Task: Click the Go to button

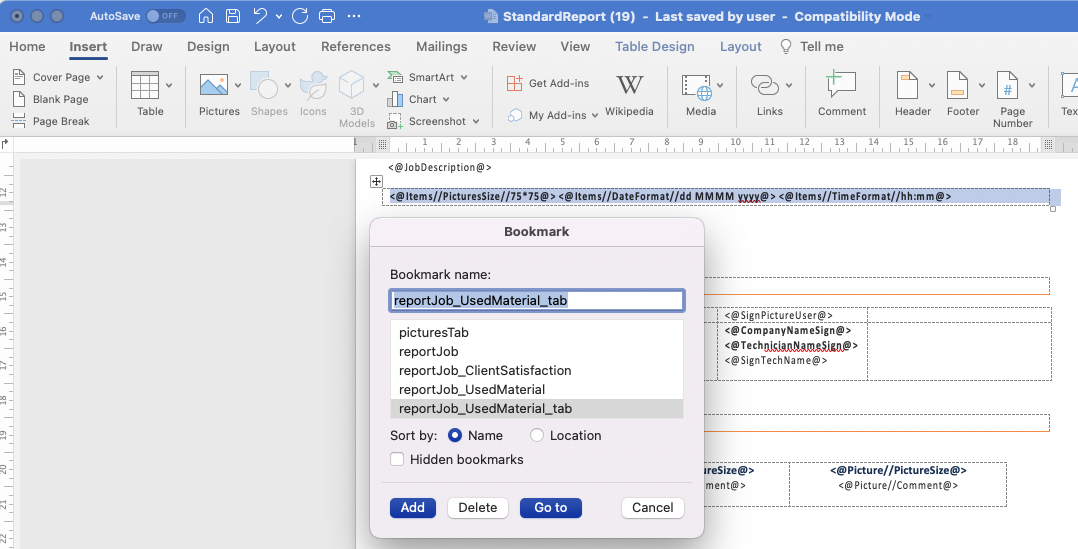Action: click(x=551, y=508)
